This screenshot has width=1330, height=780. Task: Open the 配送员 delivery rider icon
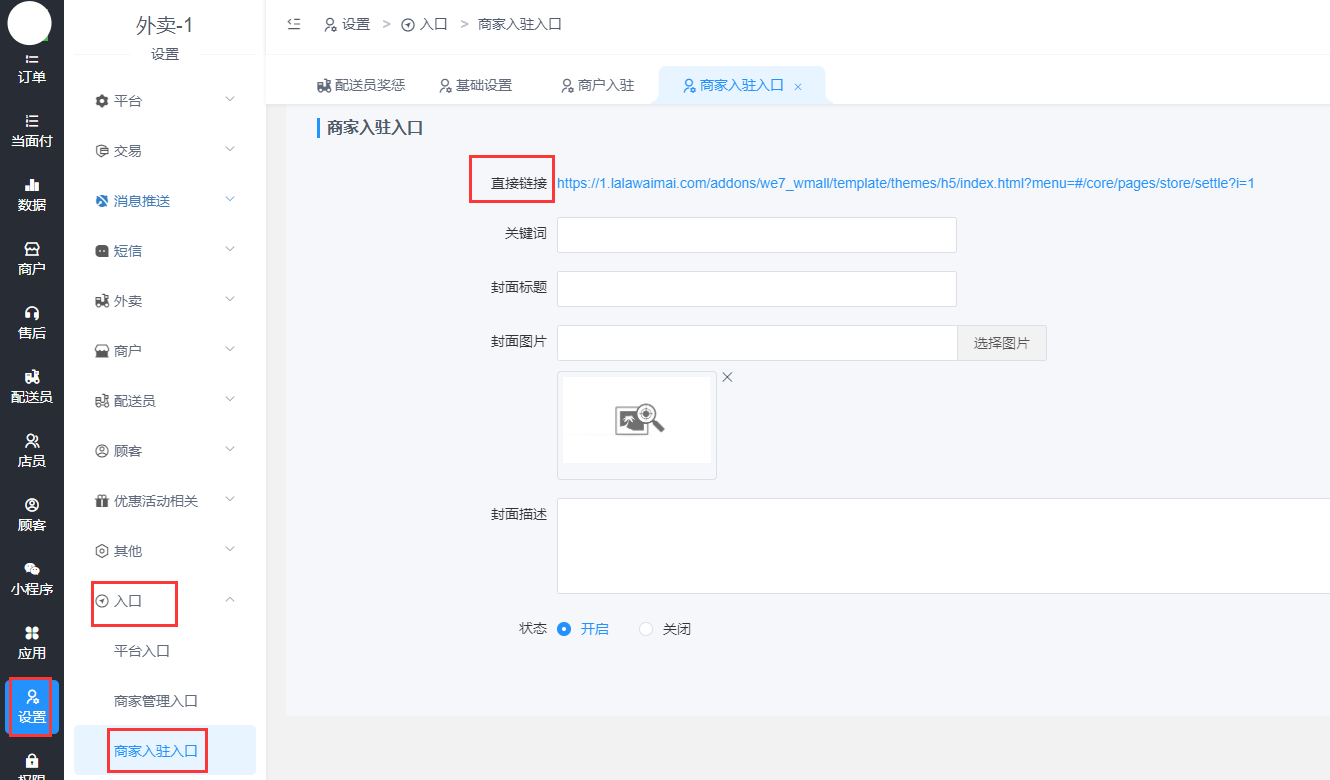coord(32,376)
